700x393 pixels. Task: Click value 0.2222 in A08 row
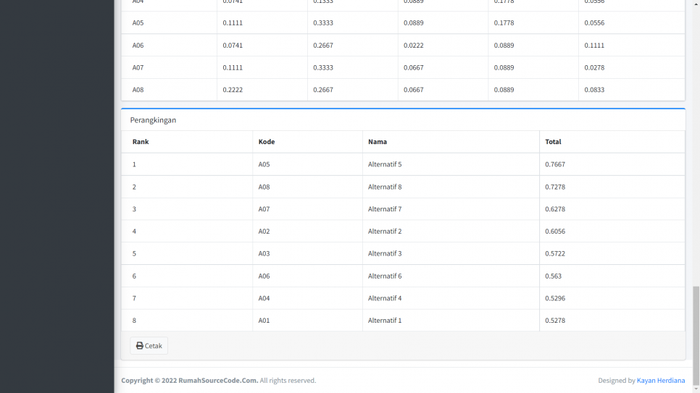(x=233, y=90)
